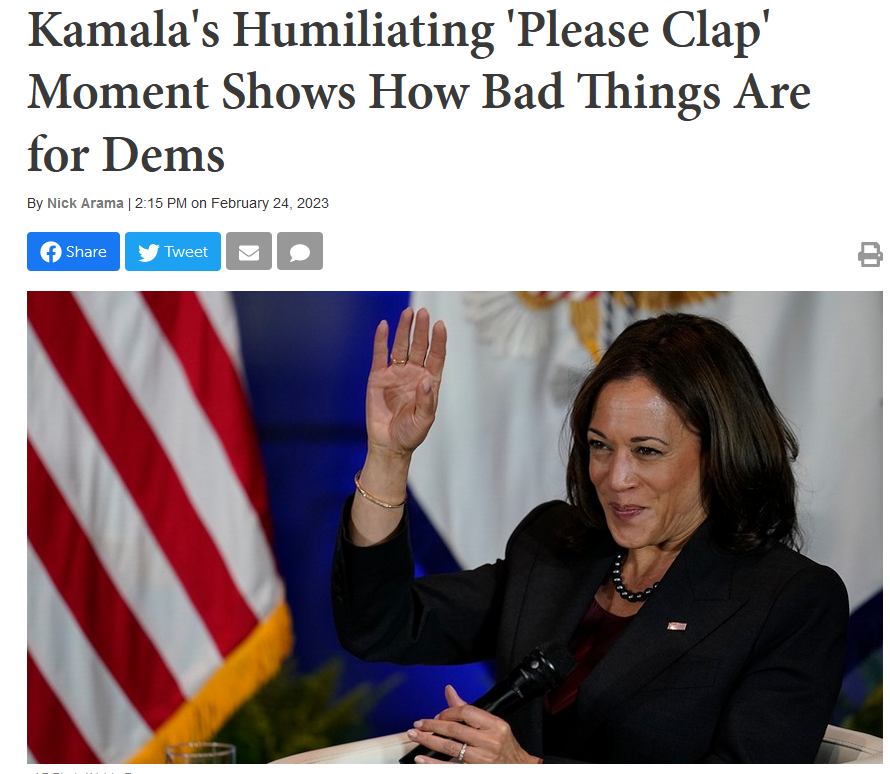Click the black bead necklace in photo
Viewport: 890px width, 774px height.
click(x=631, y=582)
